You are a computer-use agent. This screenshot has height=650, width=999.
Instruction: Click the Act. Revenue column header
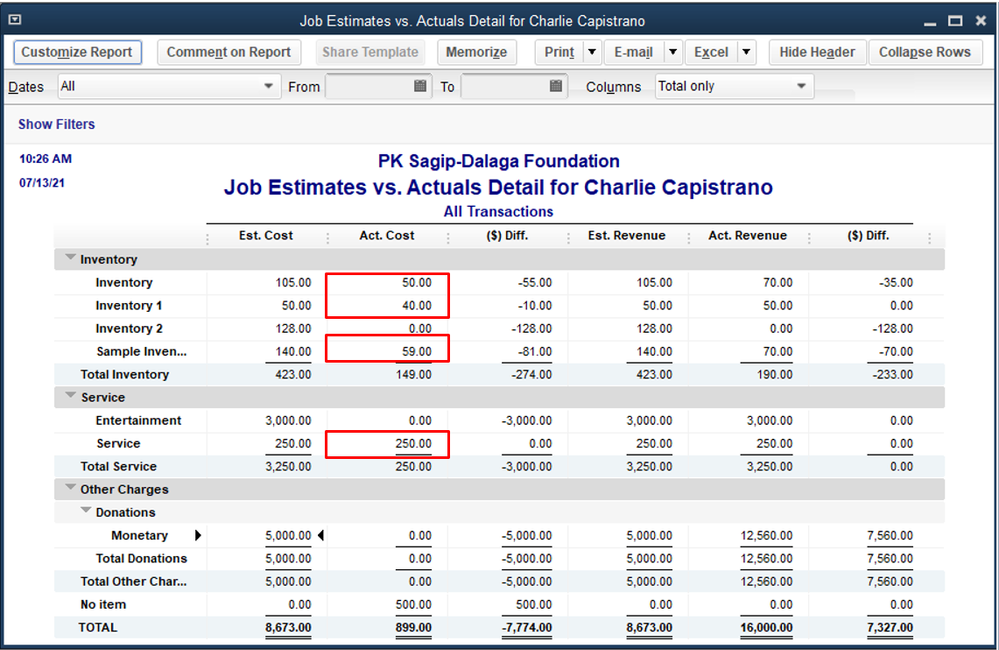(747, 235)
